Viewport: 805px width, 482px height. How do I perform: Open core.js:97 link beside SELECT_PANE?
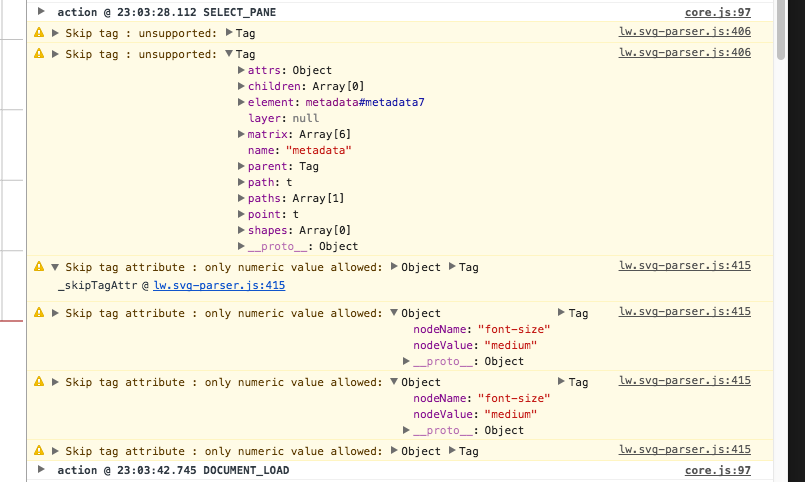pyautogui.click(x=717, y=12)
